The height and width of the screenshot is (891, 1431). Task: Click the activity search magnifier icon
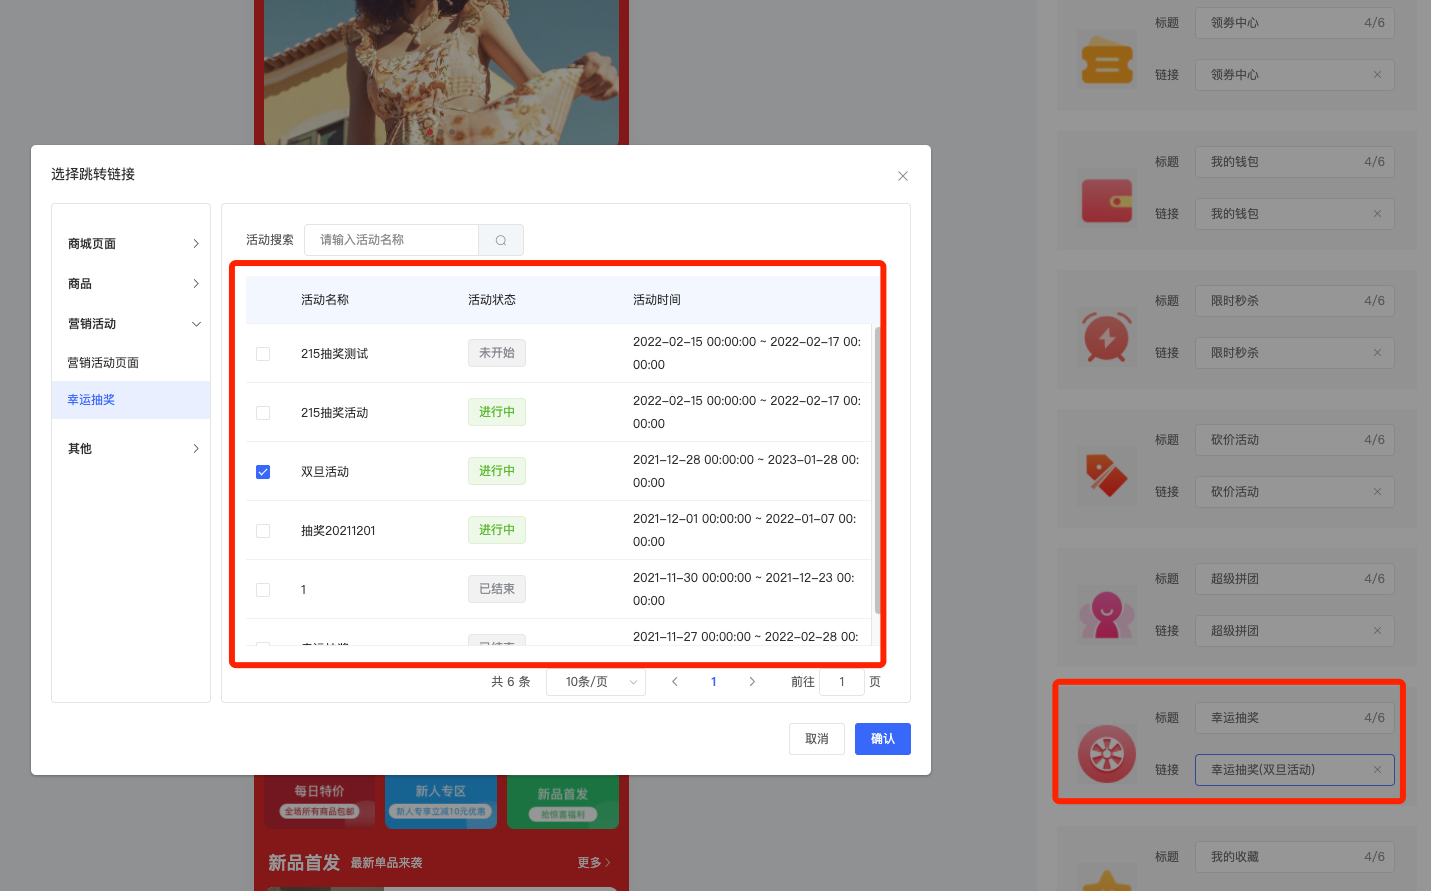click(x=501, y=240)
